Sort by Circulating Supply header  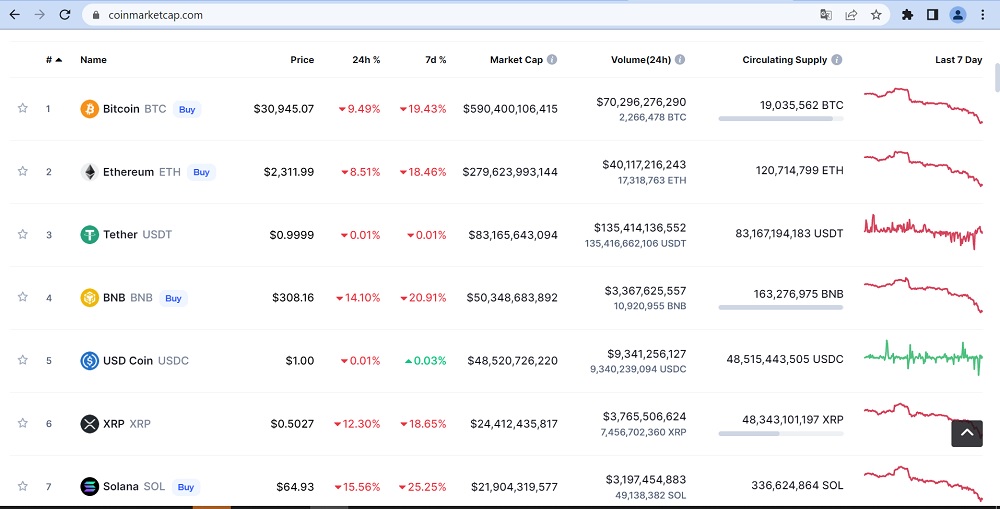[784, 60]
